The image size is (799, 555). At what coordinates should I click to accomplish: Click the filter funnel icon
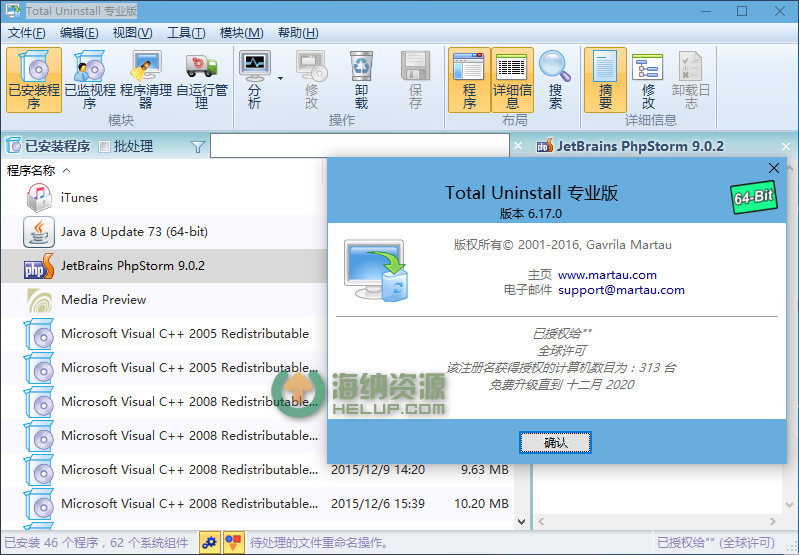point(198,147)
